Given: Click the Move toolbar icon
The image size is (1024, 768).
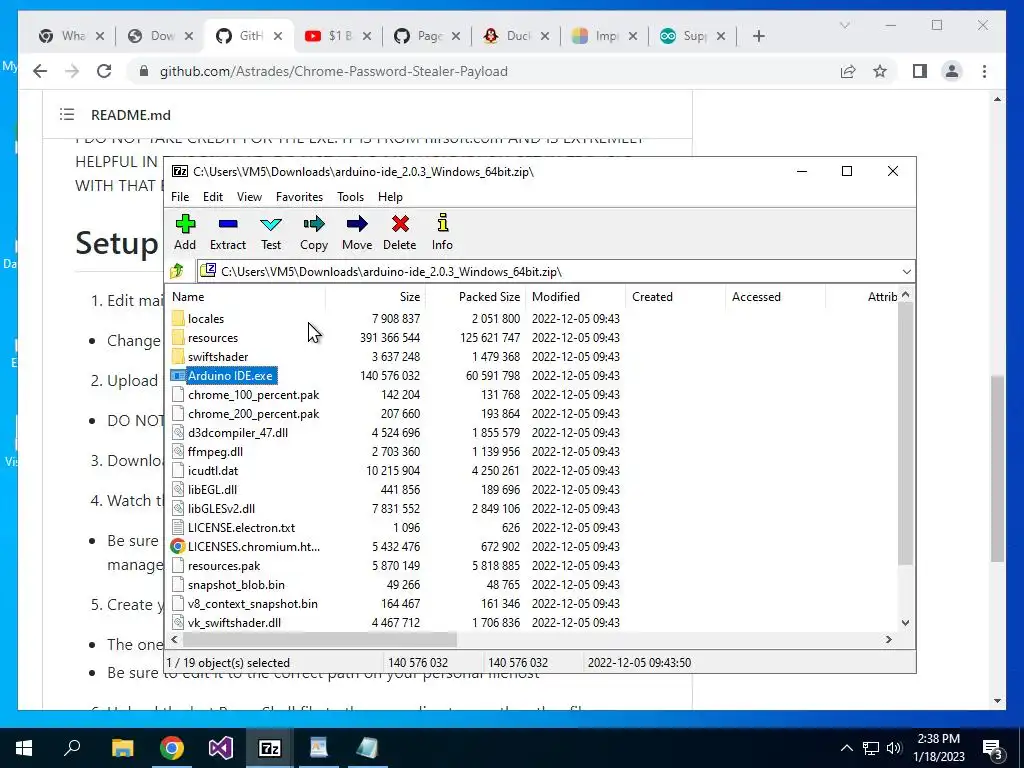Looking at the screenshot, I should [x=357, y=224].
